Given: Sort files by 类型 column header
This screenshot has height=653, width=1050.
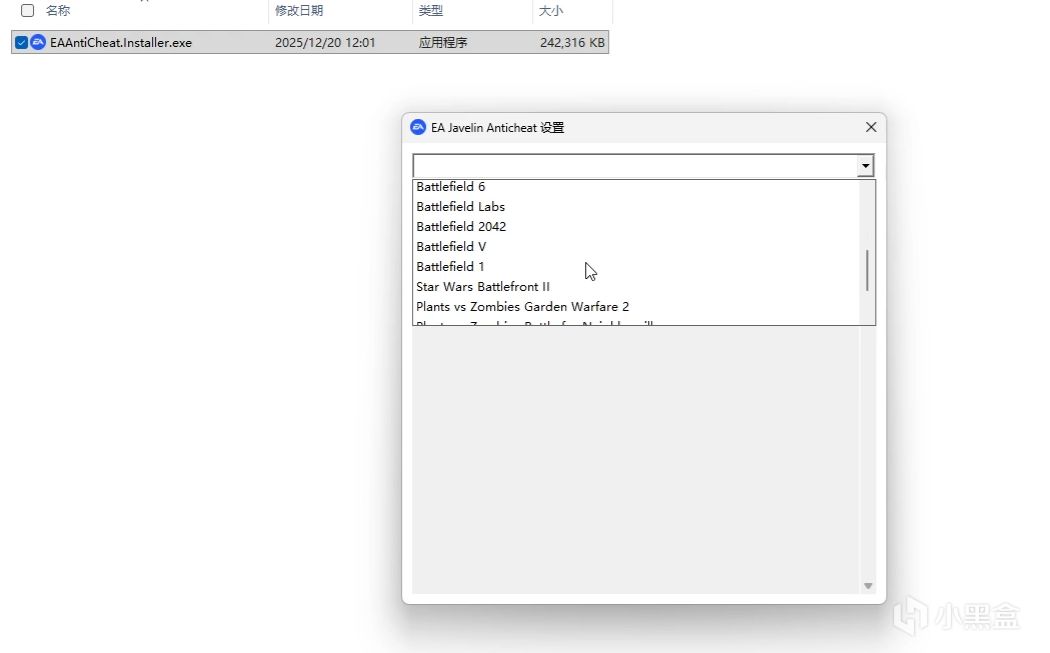Looking at the screenshot, I should pyautogui.click(x=431, y=11).
